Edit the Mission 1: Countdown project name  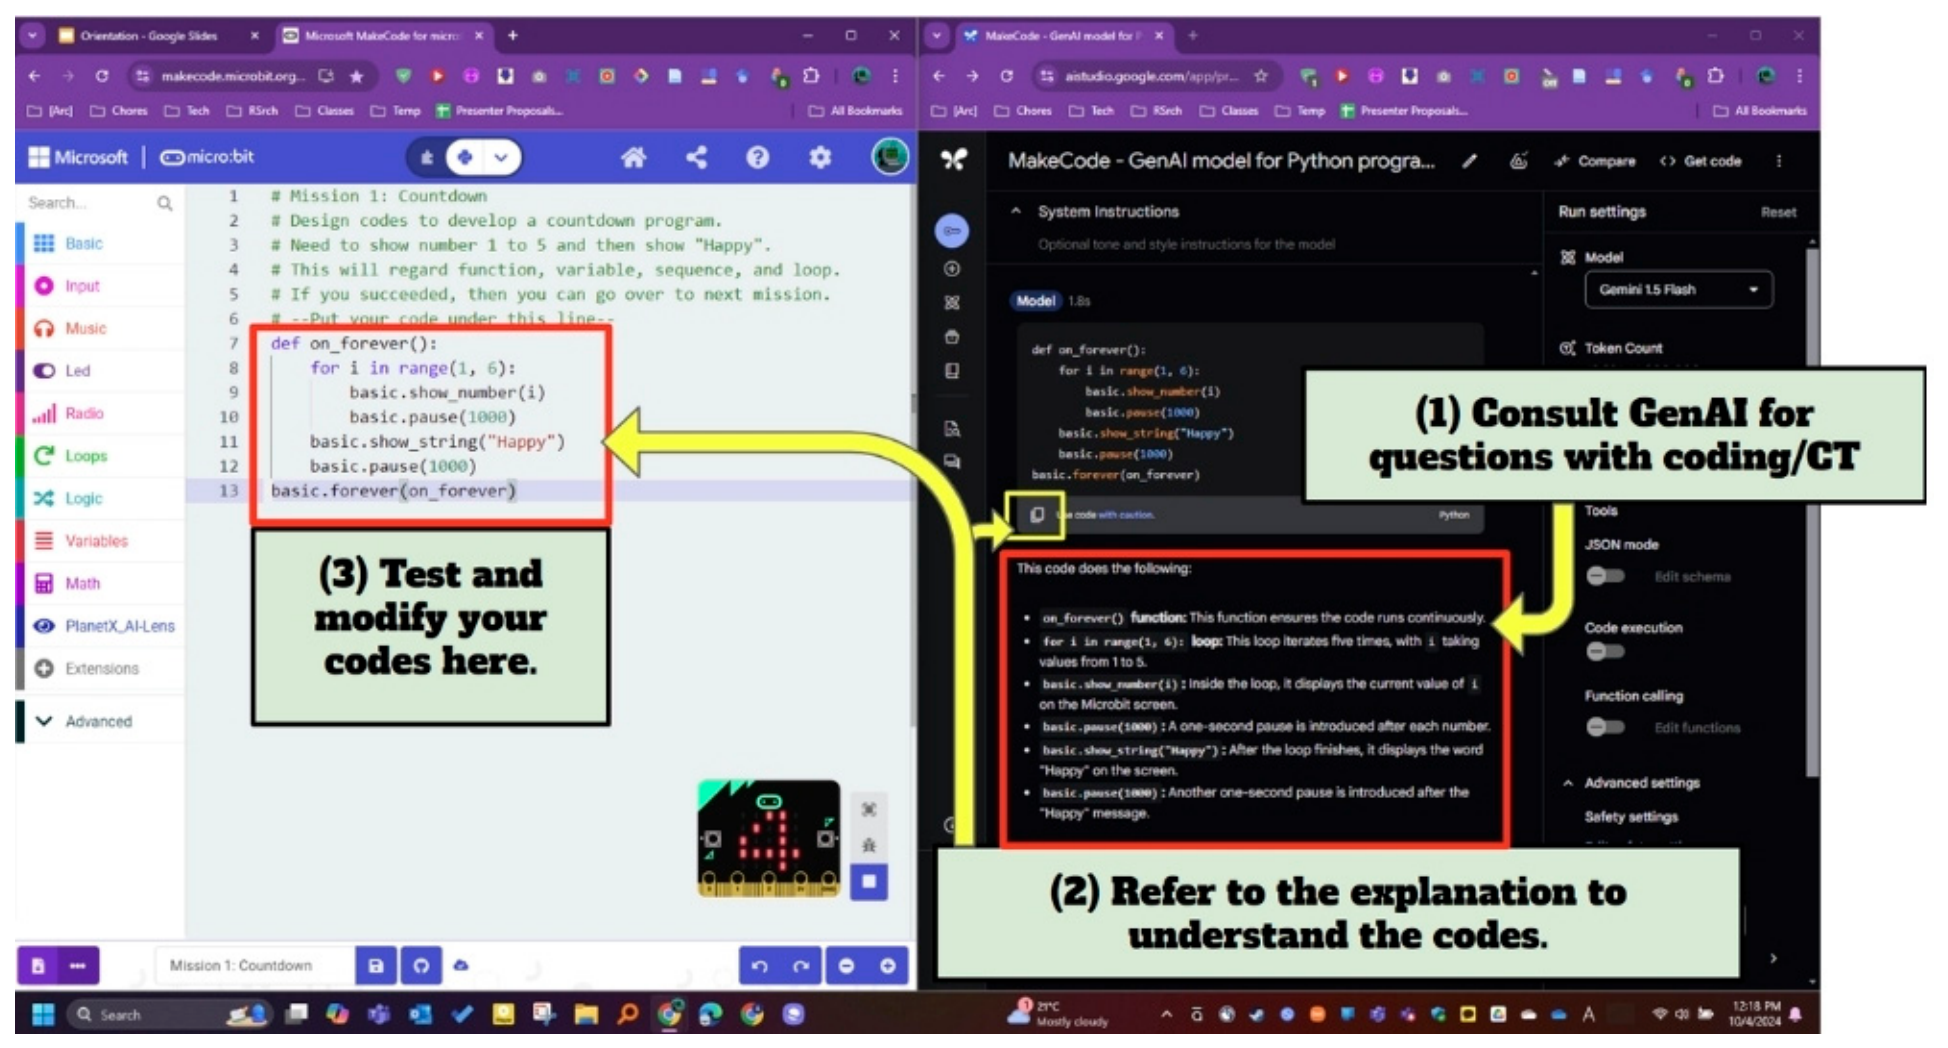pyautogui.click(x=255, y=966)
